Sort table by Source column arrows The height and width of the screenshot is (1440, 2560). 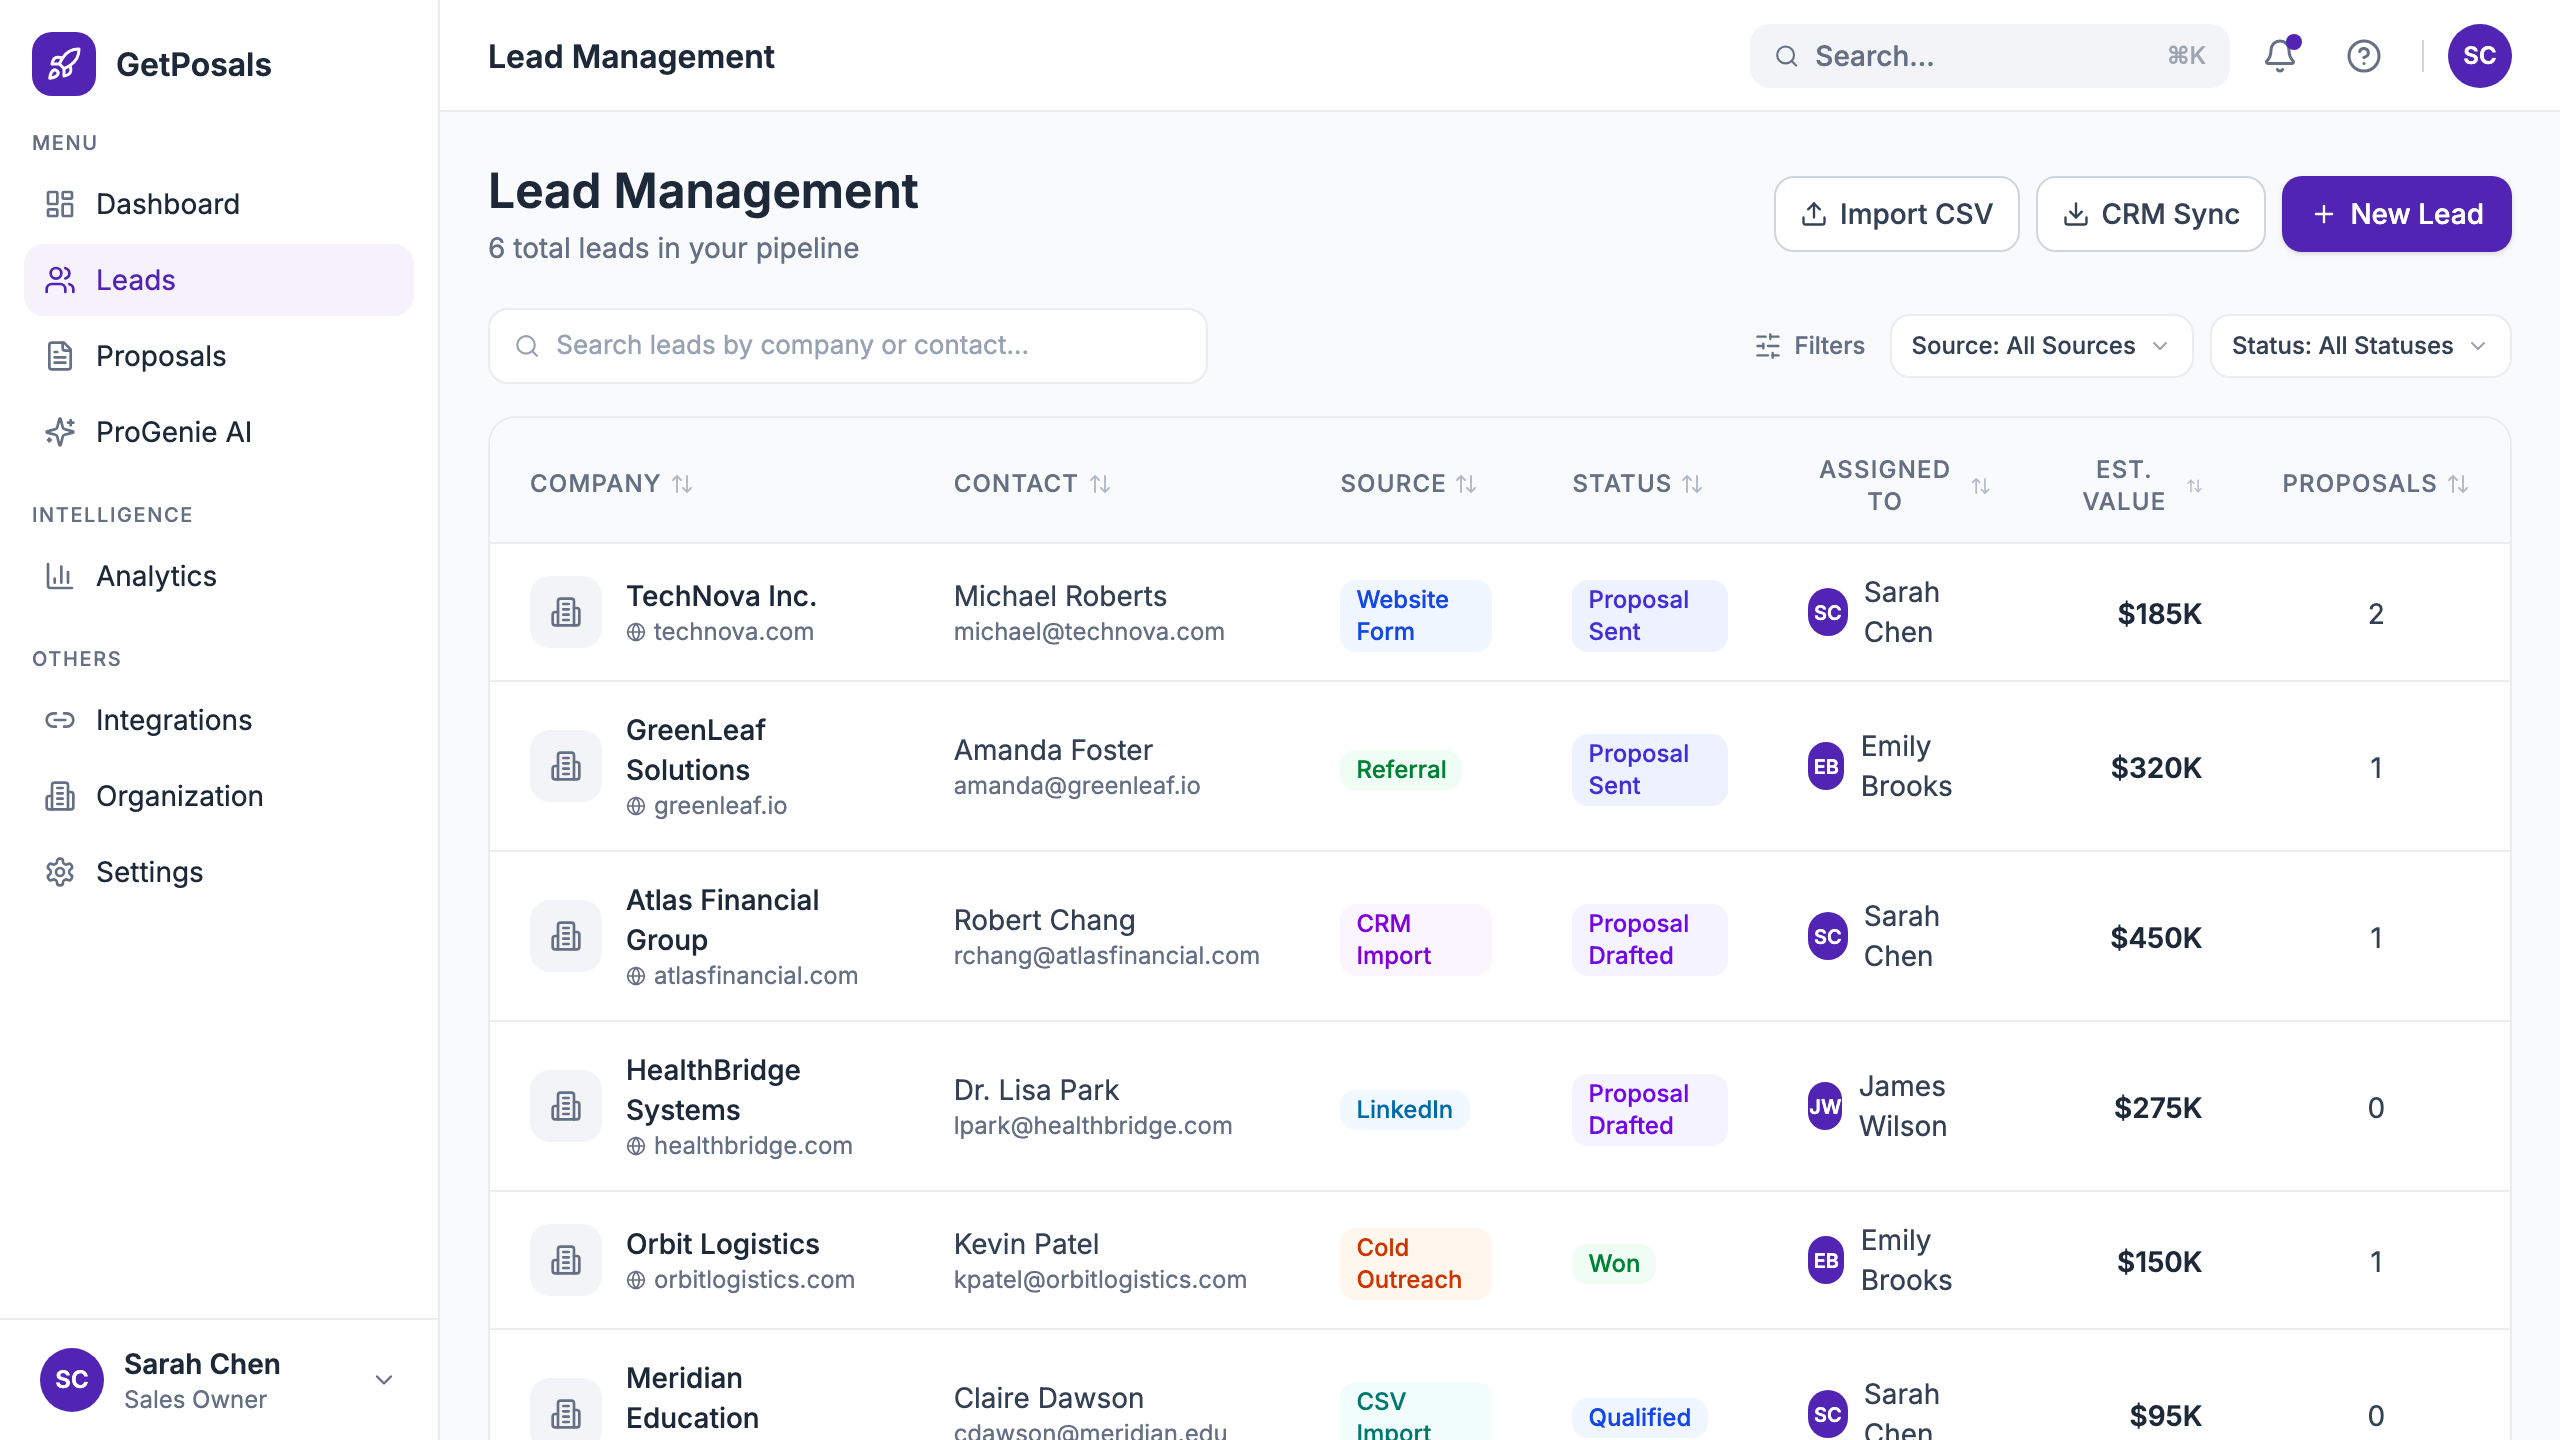click(x=1466, y=484)
